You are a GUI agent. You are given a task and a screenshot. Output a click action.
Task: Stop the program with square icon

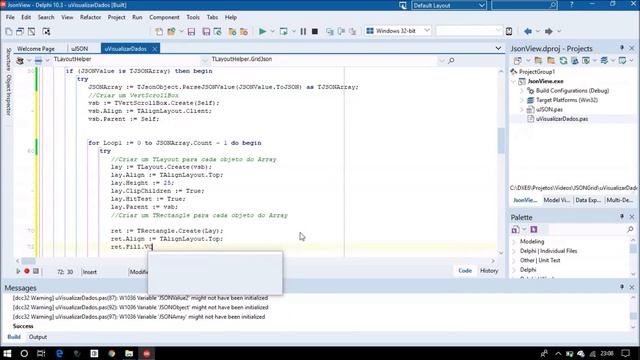tap(315, 31)
